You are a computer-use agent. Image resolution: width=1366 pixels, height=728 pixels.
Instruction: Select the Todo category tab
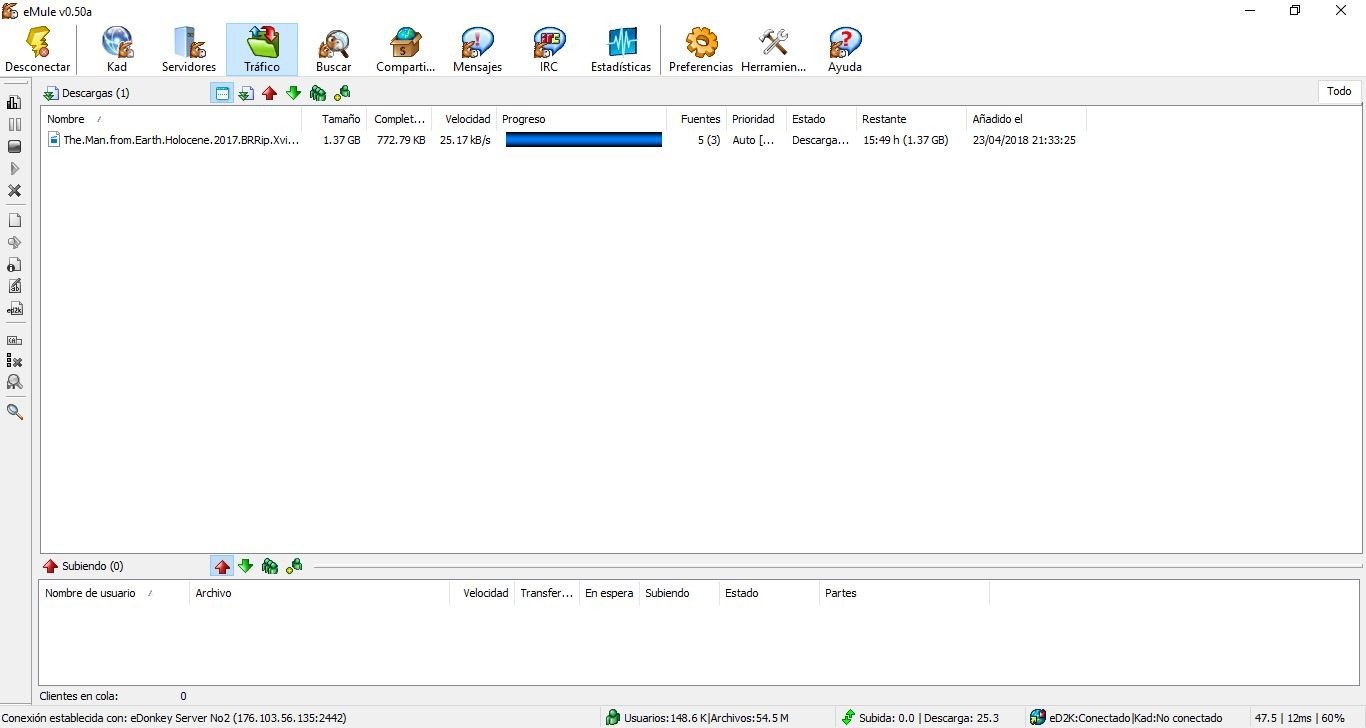tap(1339, 91)
